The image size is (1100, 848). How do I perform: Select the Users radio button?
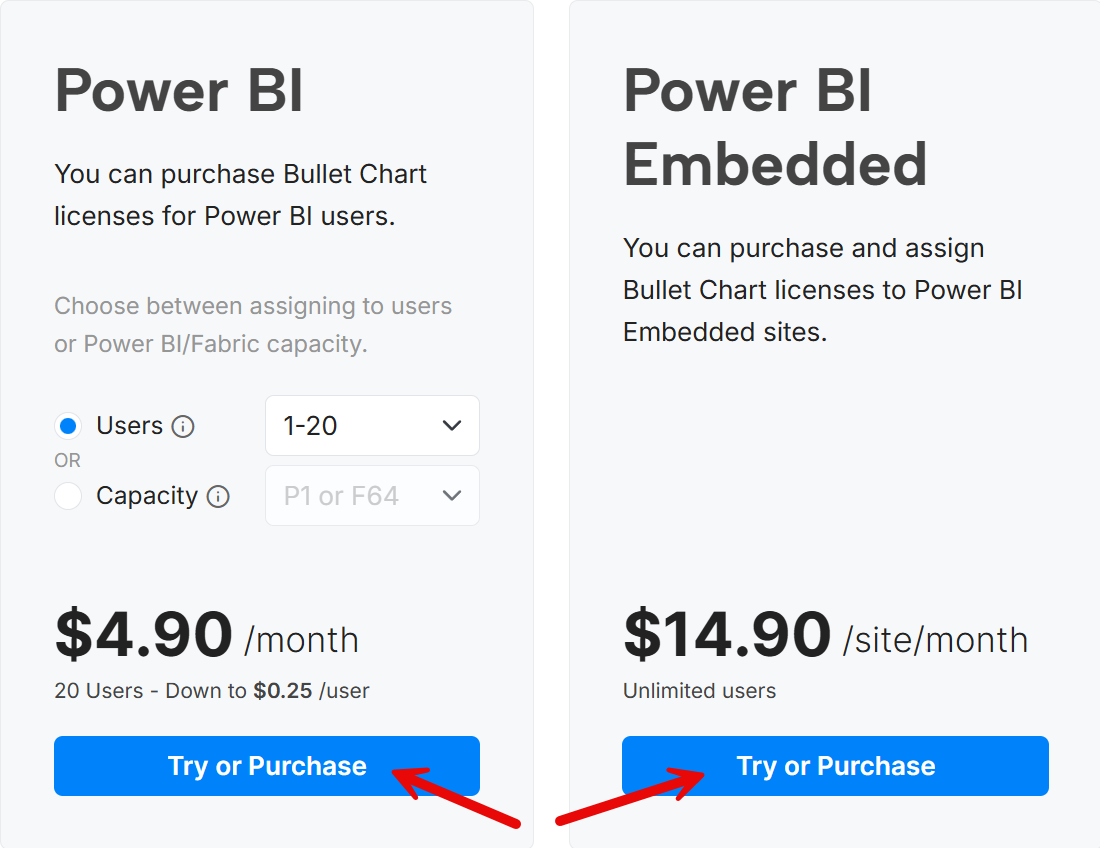(68, 426)
